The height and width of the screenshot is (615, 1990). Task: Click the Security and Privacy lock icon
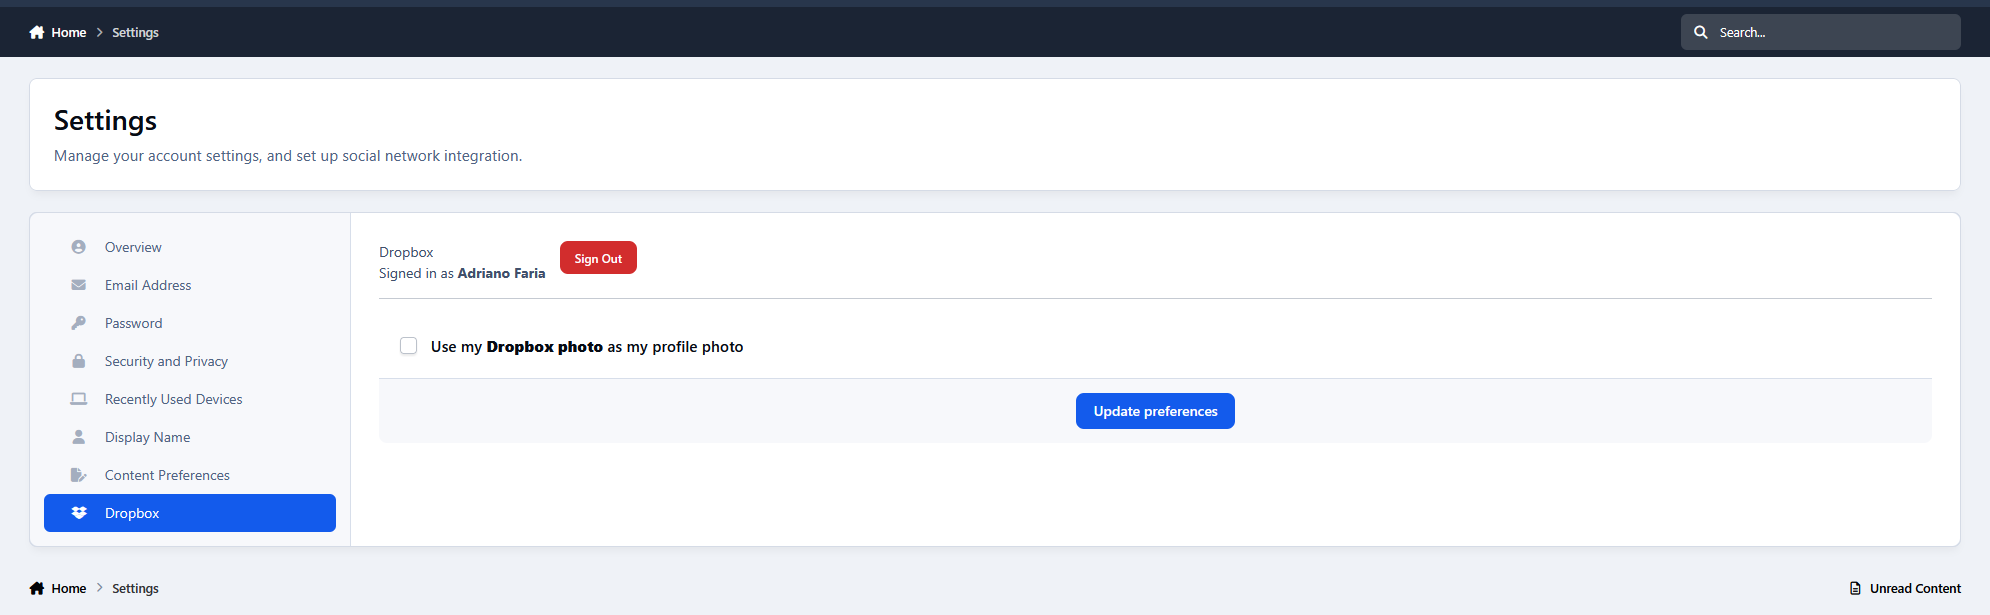(x=78, y=361)
